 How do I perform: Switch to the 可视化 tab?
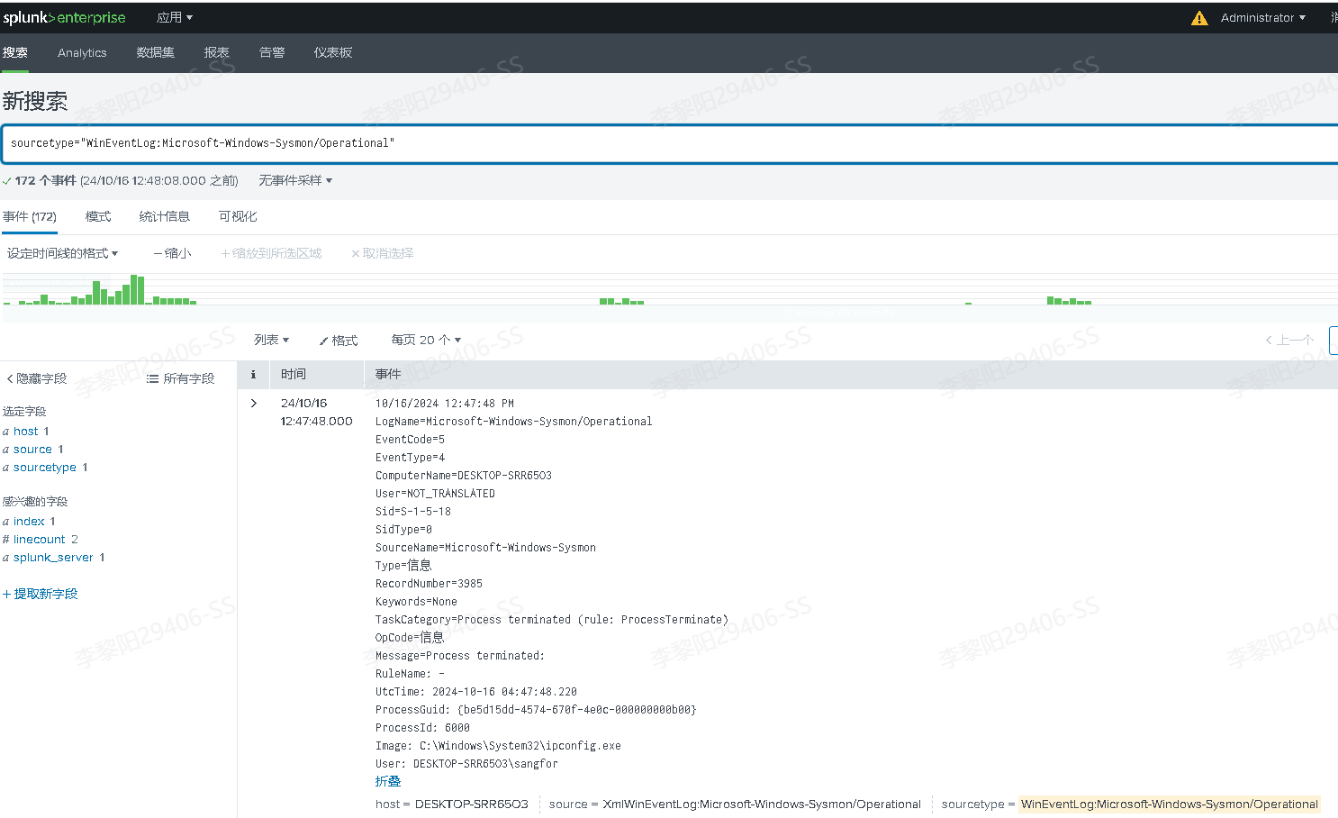click(237, 216)
